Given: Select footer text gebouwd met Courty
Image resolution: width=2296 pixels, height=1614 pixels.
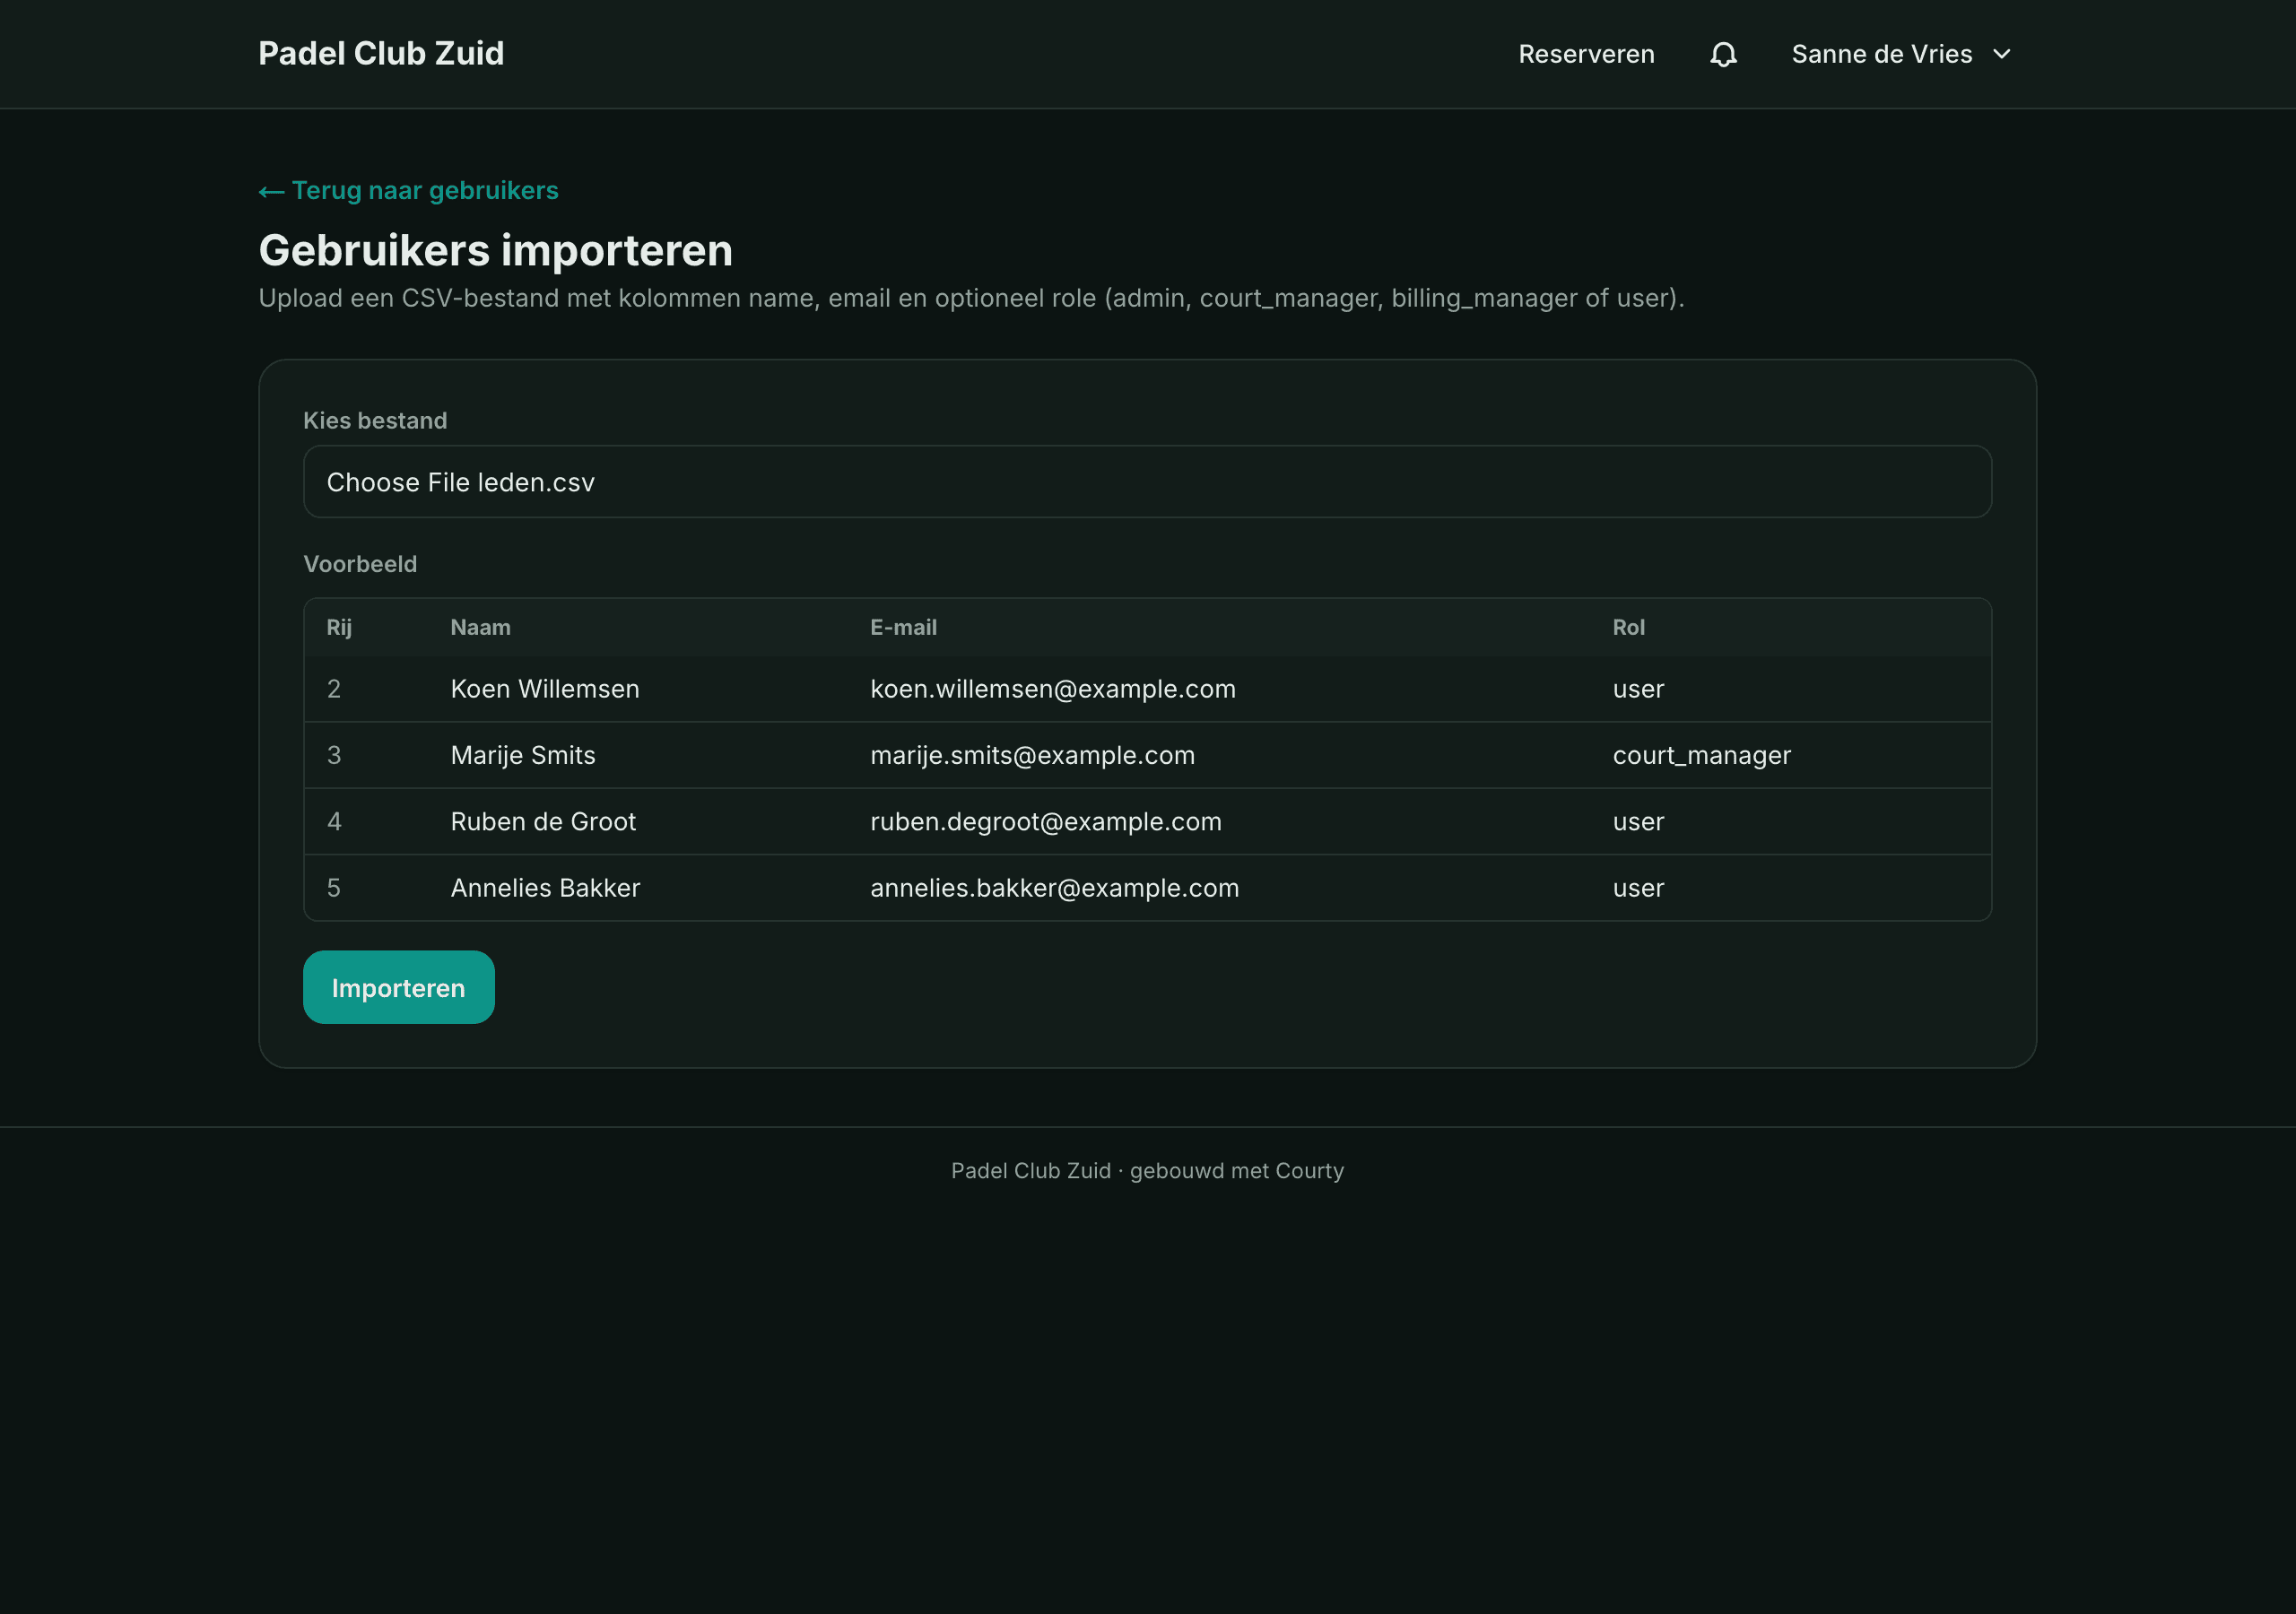Looking at the screenshot, I should tap(1236, 1170).
